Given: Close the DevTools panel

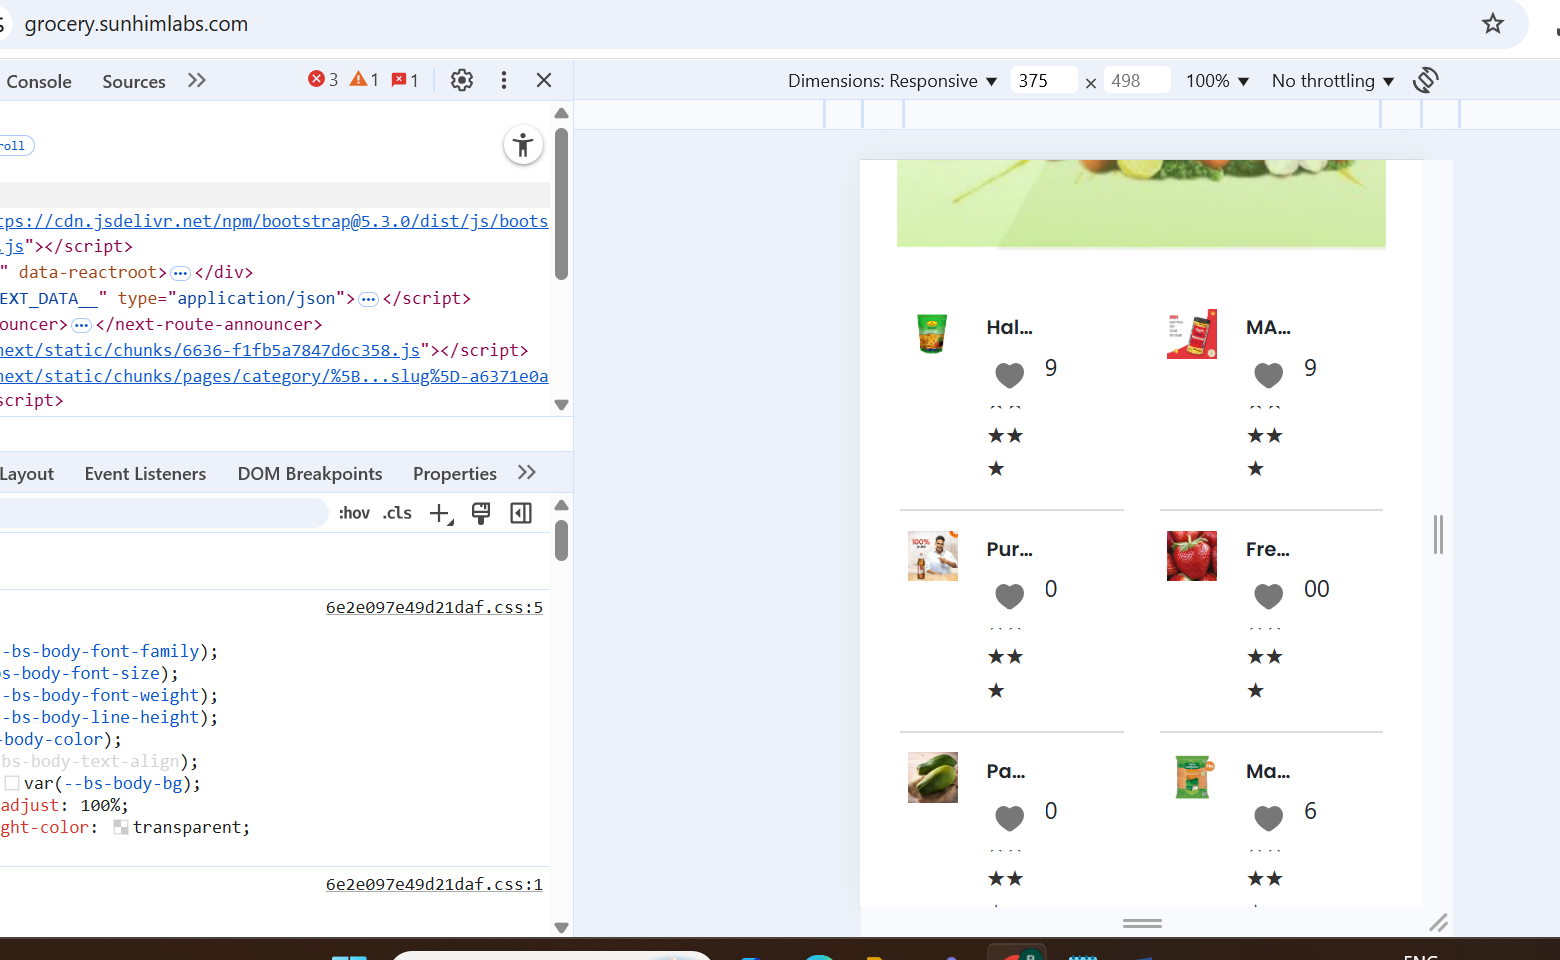Looking at the screenshot, I should 544,80.
